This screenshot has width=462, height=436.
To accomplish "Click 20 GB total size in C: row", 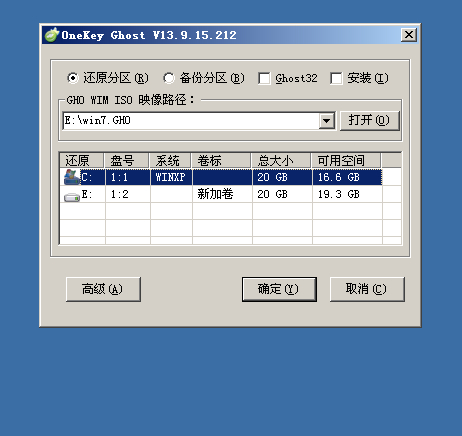I will click(x=282, y=177).
